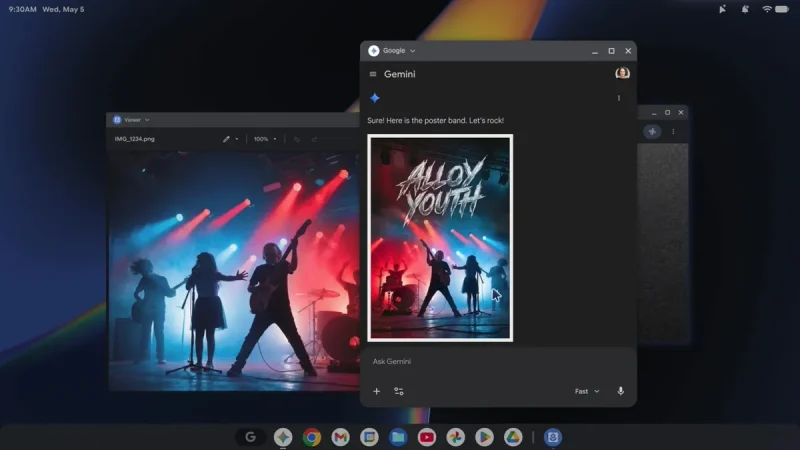The image size is (800, 450).
Task: Open the Files app in shelf
Action: point(398,437)
